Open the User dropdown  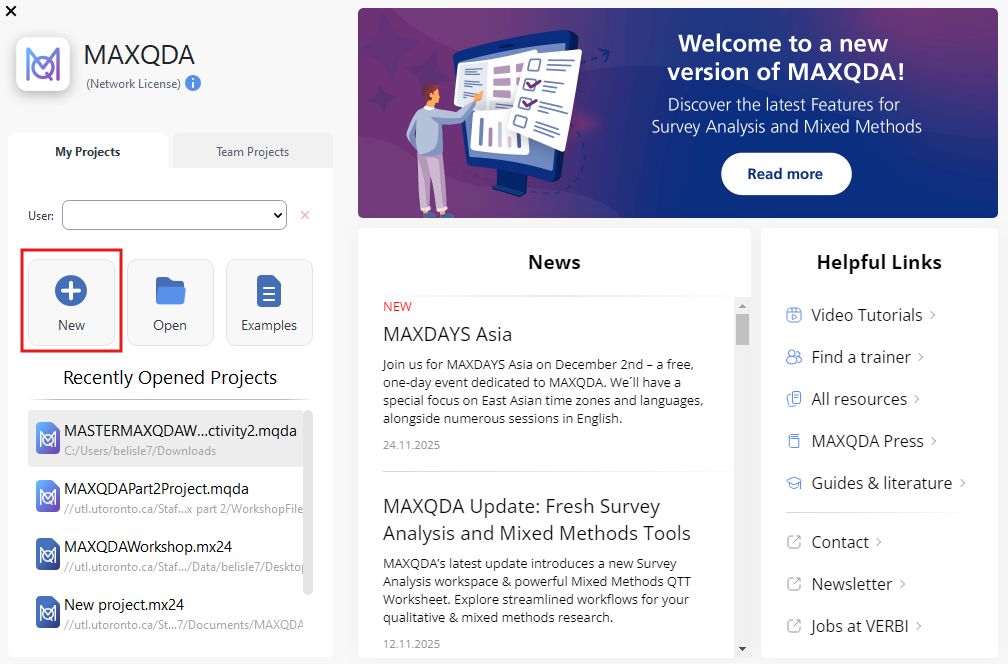[x=174, y=215]
